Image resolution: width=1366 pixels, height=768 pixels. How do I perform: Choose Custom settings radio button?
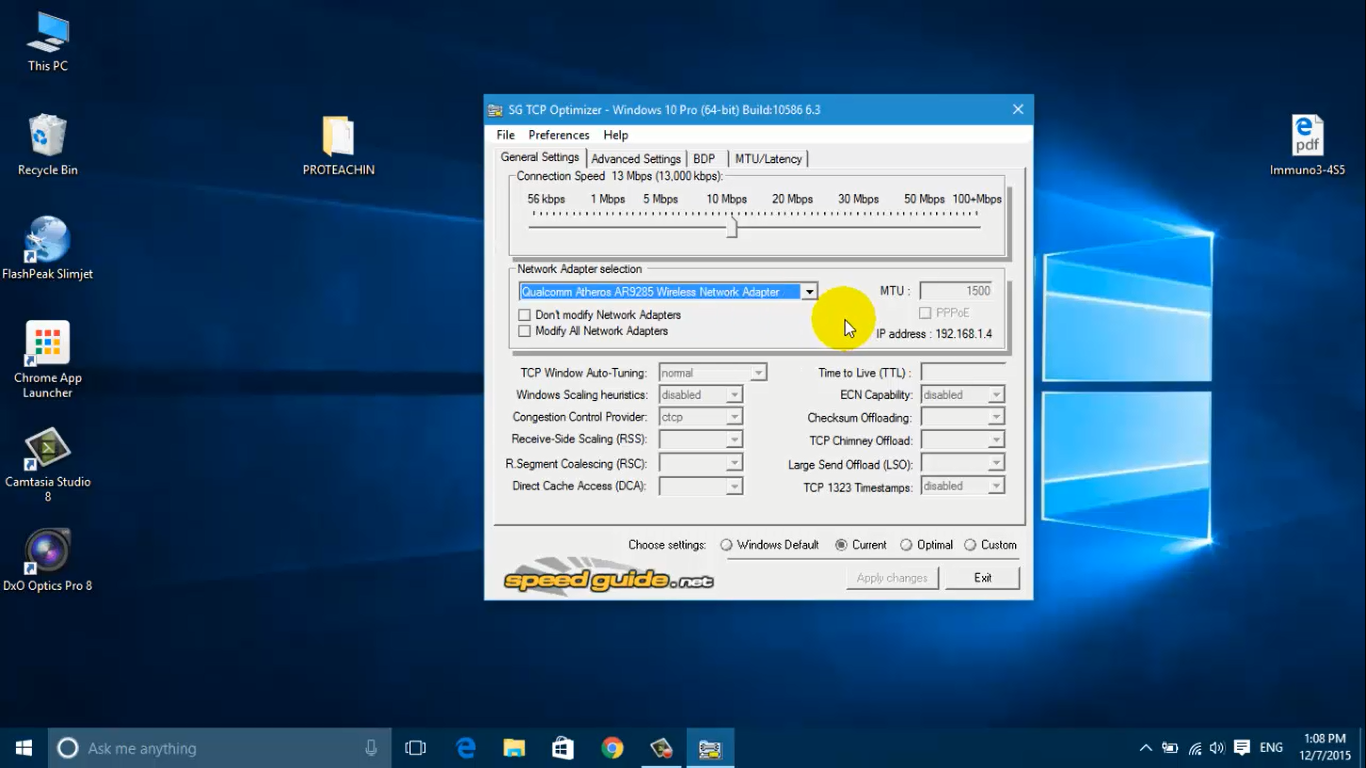(970, 545)
